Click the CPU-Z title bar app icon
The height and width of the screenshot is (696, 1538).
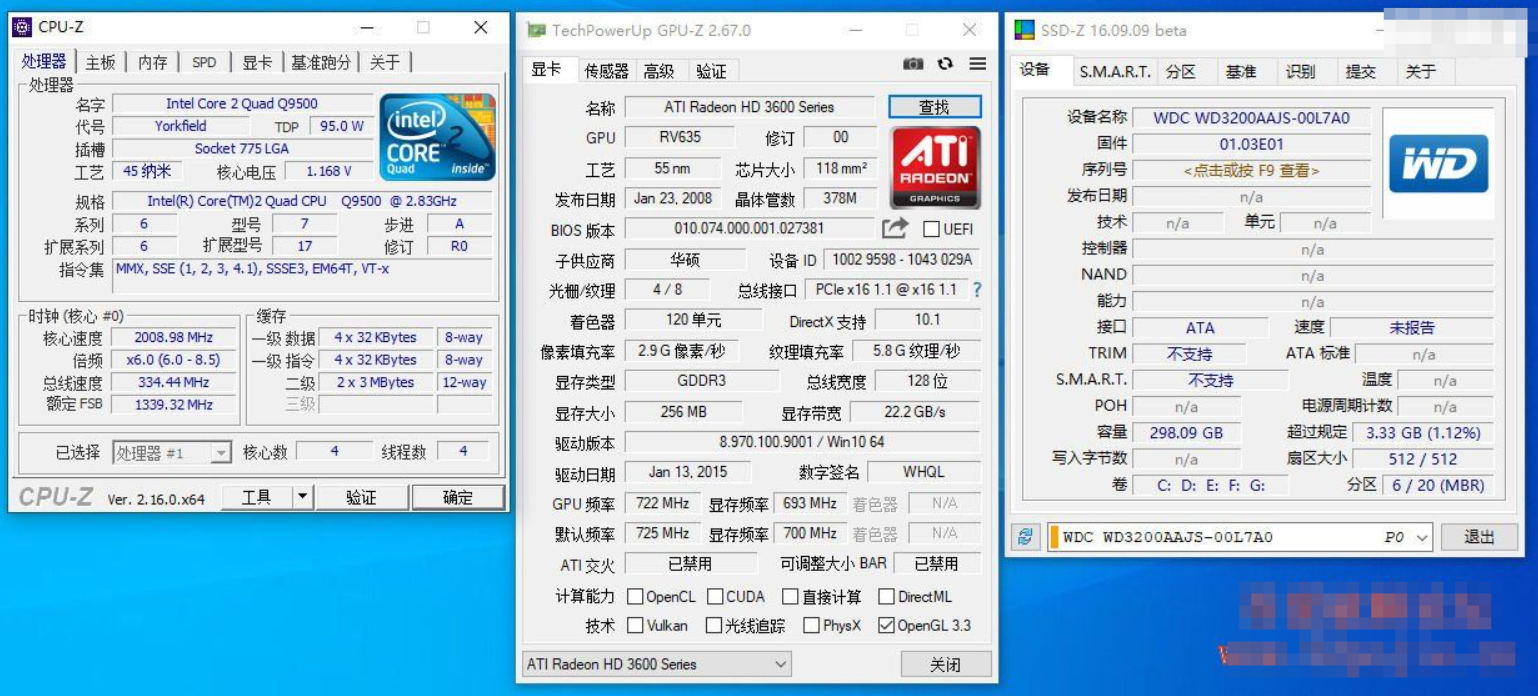[23, 27]
